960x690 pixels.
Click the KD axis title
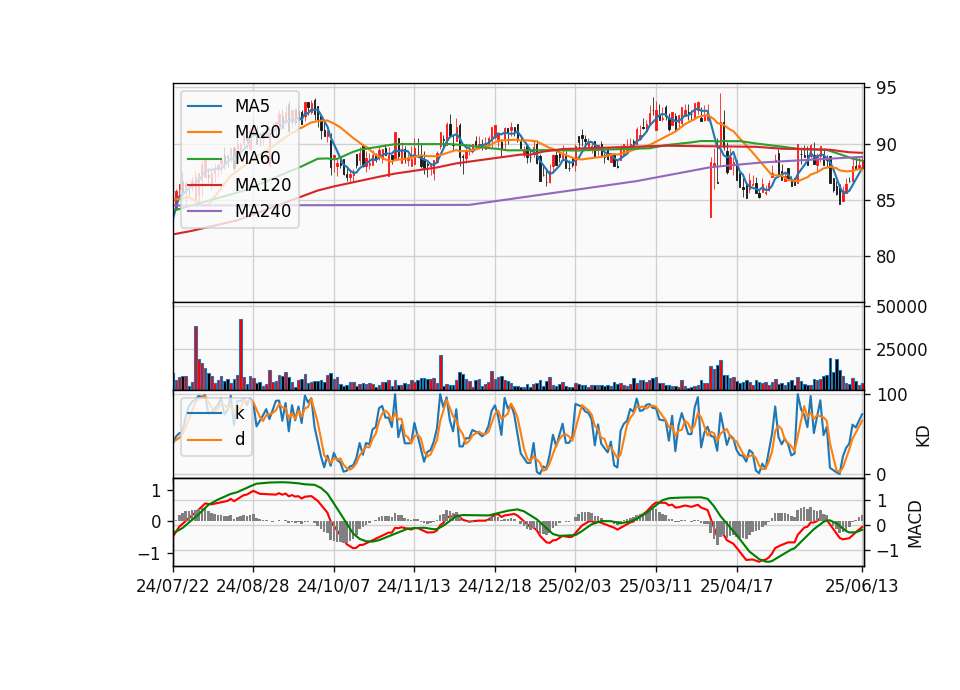[923, 436]
